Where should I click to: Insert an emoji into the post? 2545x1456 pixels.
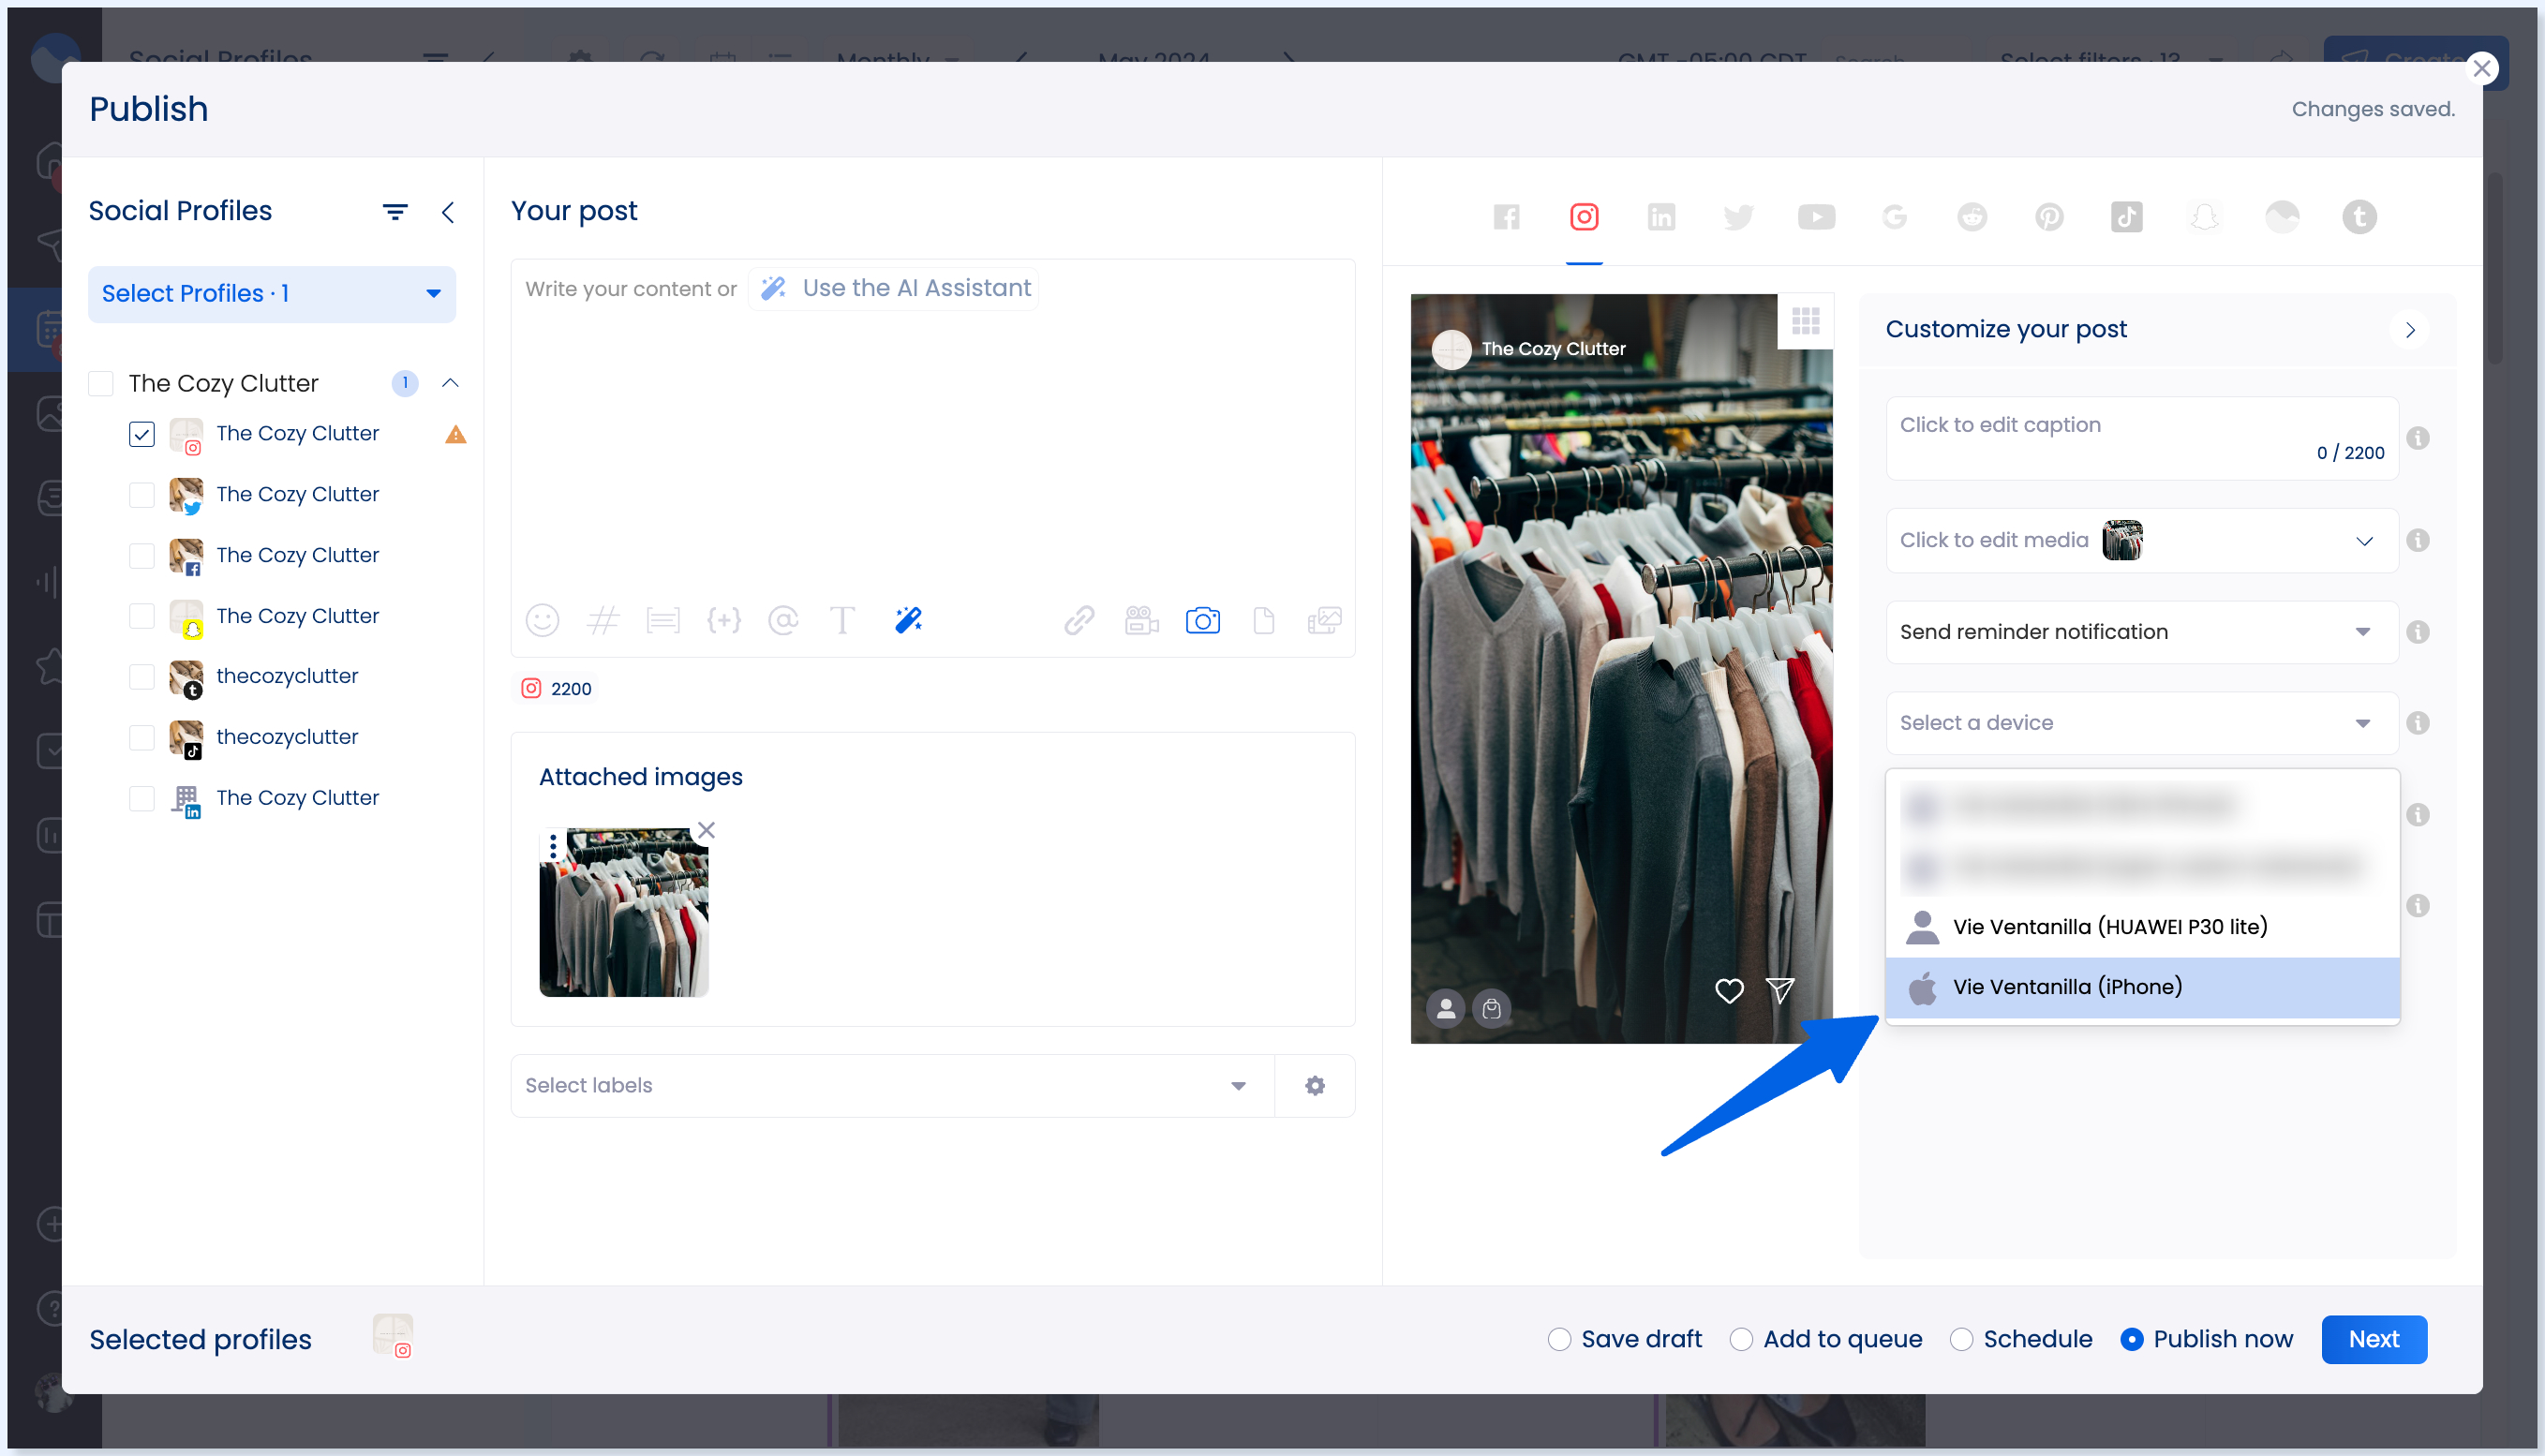(x=542, y=621)
